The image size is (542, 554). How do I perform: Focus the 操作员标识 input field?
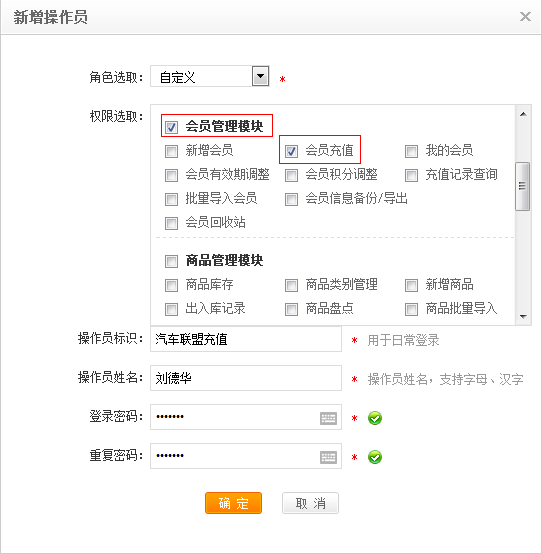[x=246, y=339]
